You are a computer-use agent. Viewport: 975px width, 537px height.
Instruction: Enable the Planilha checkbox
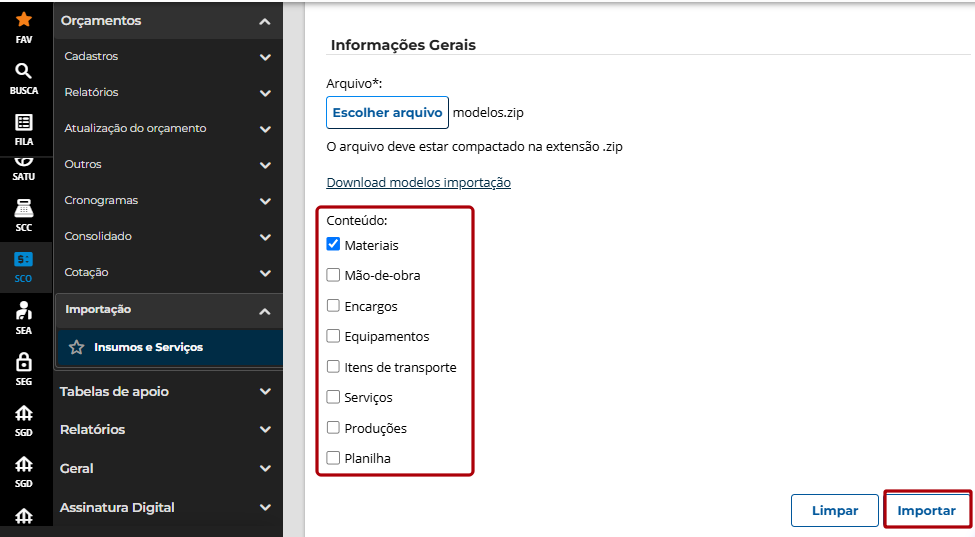[333, 457]
